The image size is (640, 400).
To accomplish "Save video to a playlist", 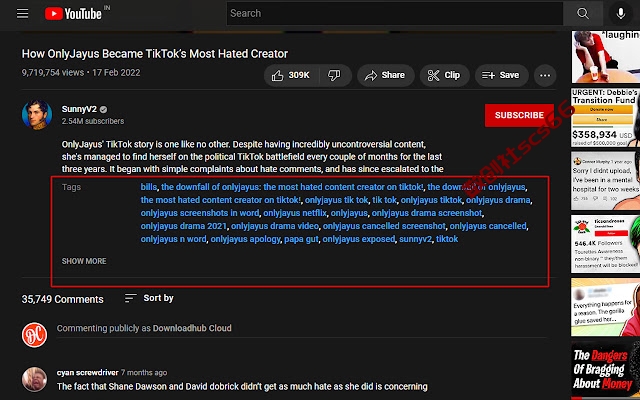I will (x=501, y=76).
